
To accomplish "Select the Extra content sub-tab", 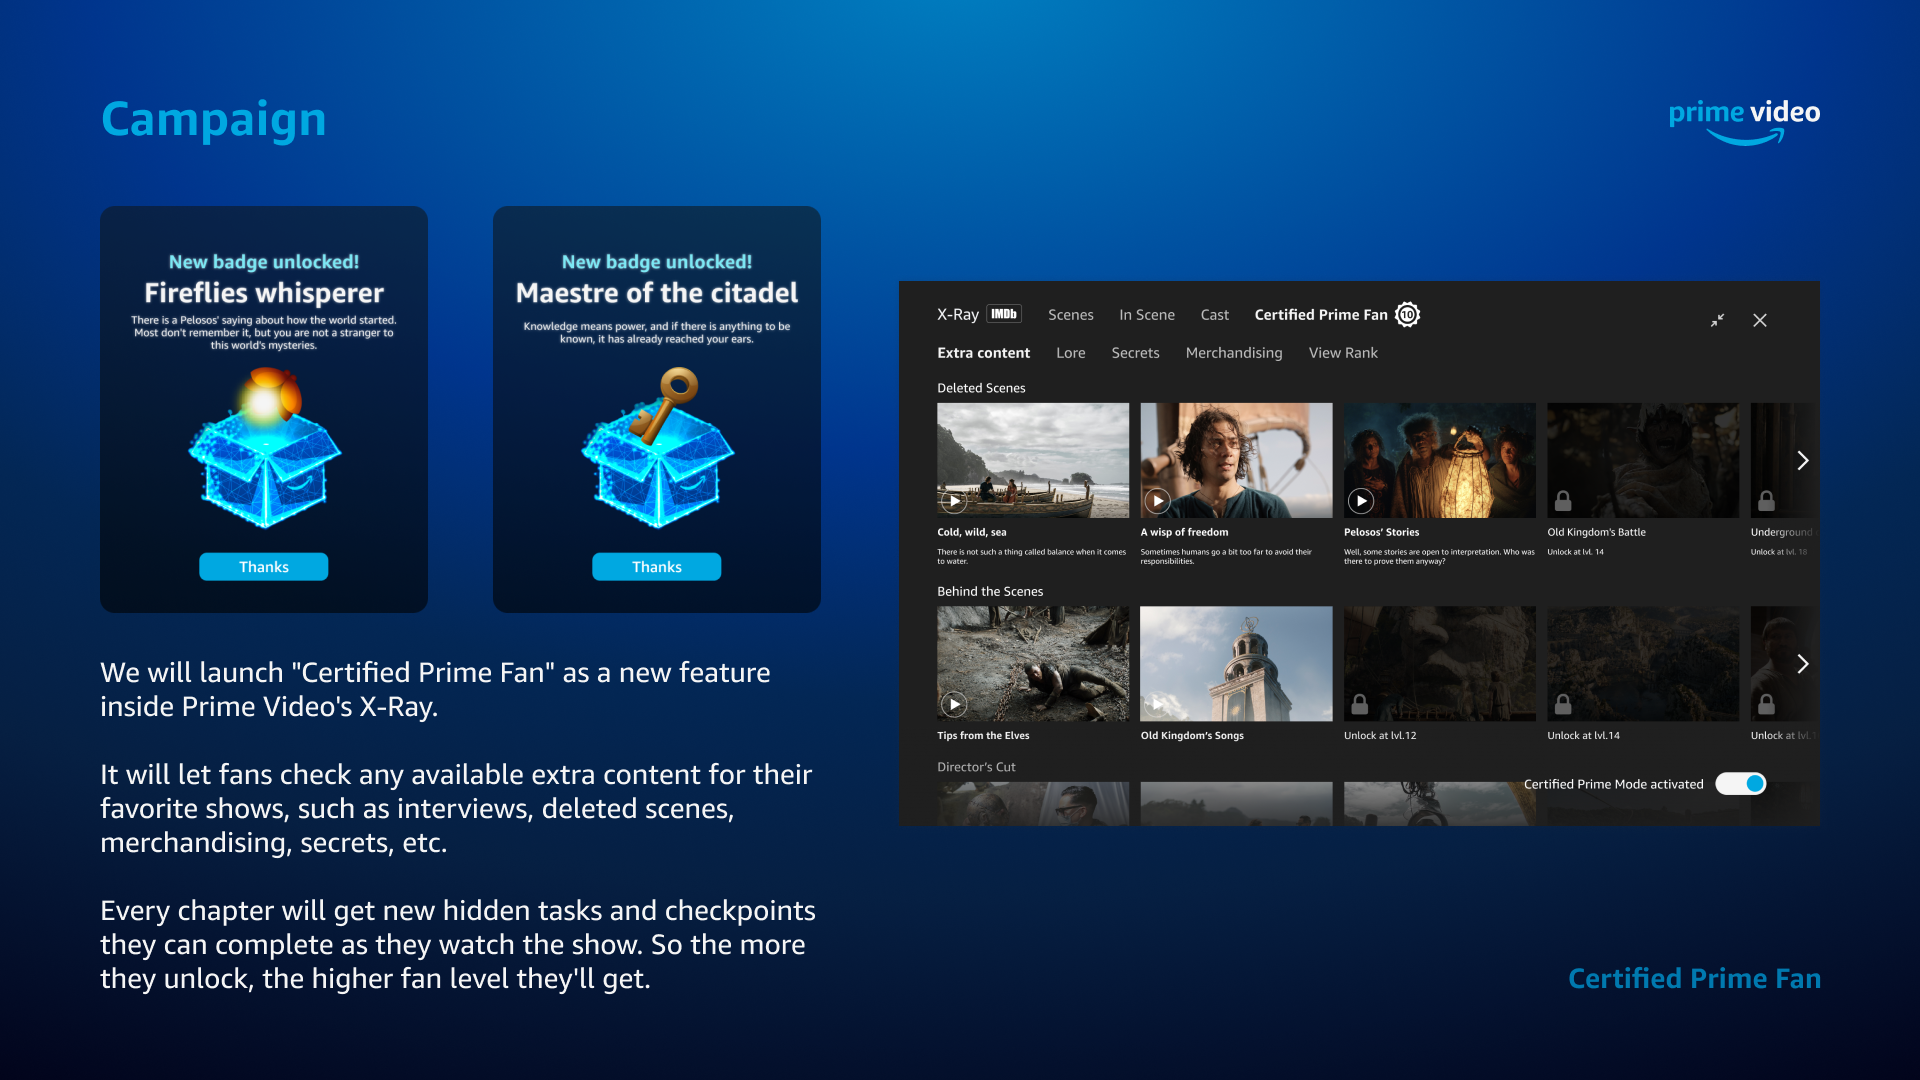I will (x=983, y=353).
